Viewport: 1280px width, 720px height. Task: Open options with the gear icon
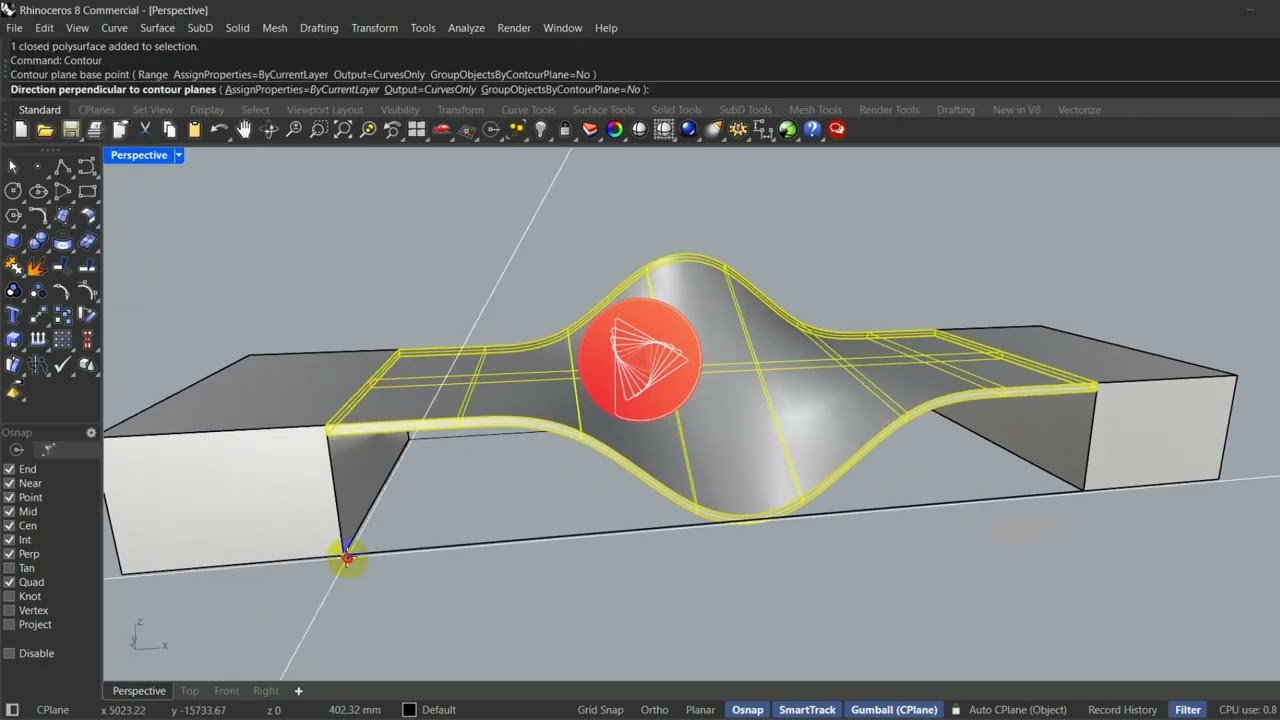click(738, 129)
